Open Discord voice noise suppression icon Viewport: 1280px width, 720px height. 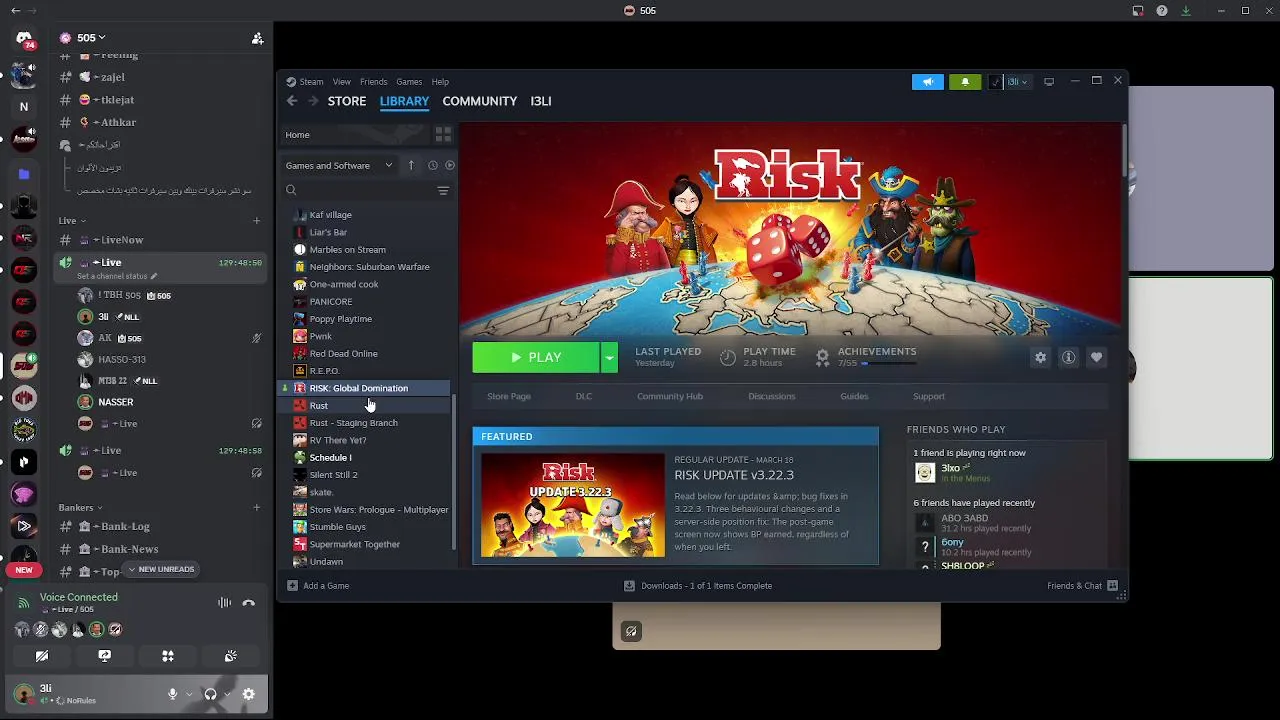pos(224,603)
